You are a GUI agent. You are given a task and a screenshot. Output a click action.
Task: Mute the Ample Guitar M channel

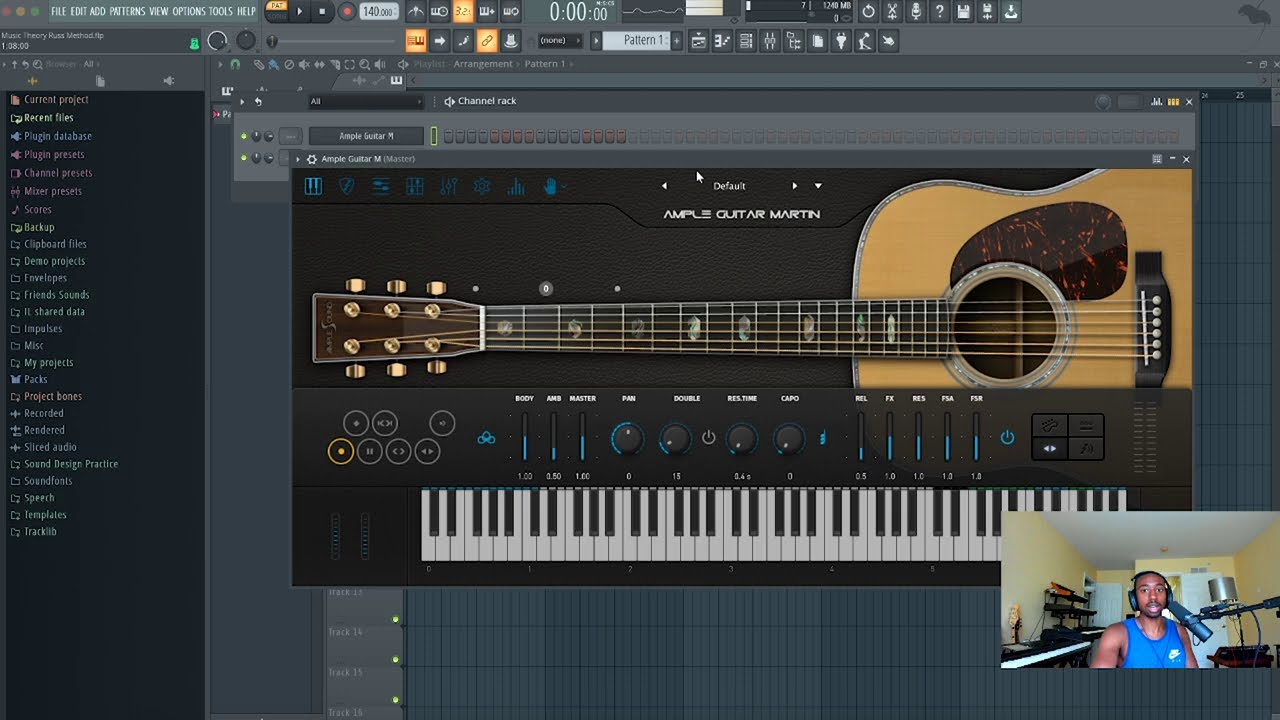click(243, 136)
